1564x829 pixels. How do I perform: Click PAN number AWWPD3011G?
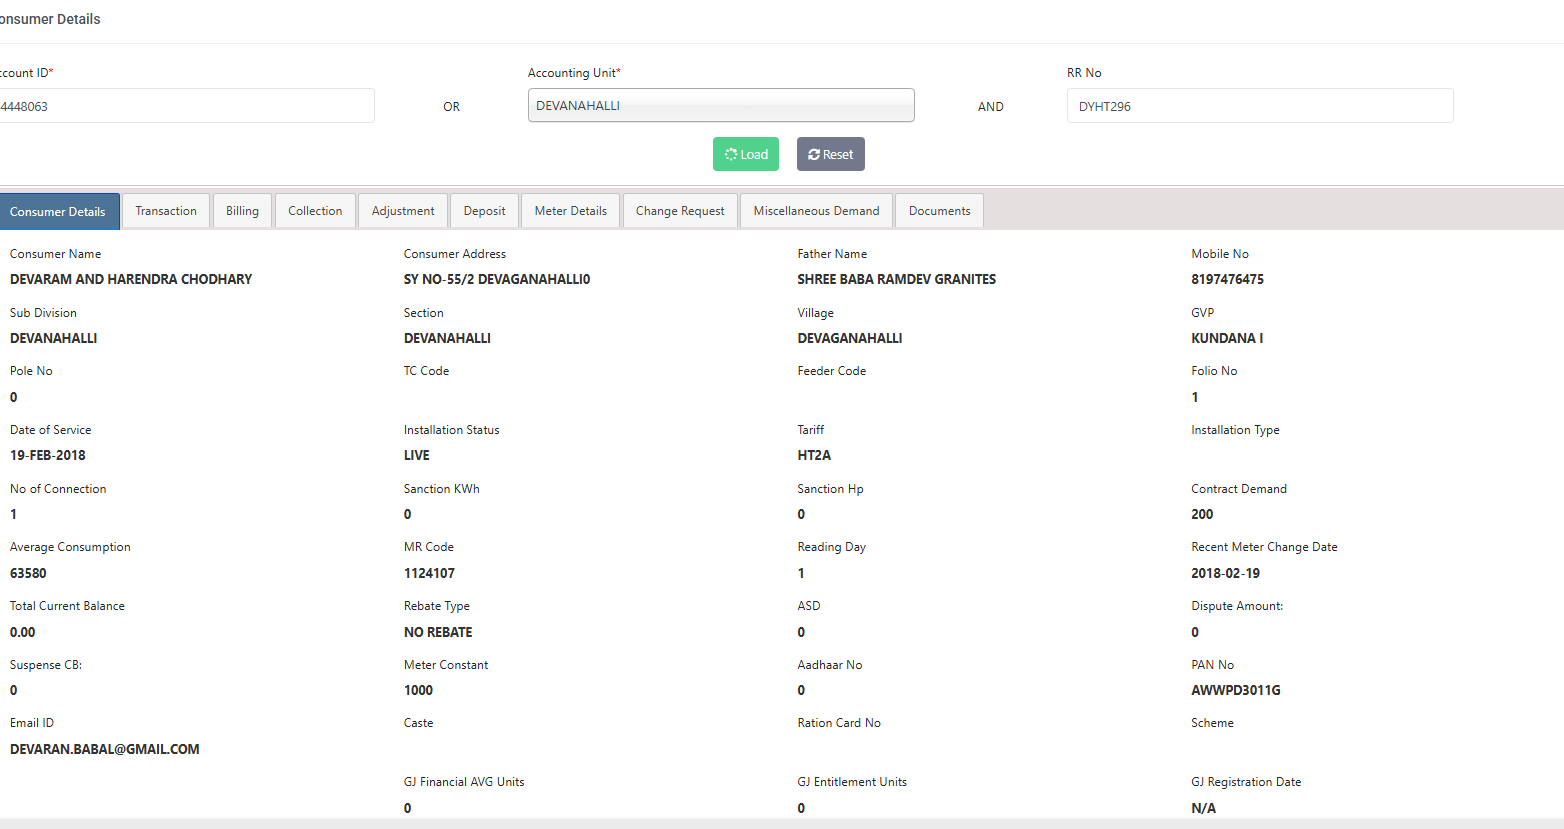pyautogui.click(x=1236, y=690)
